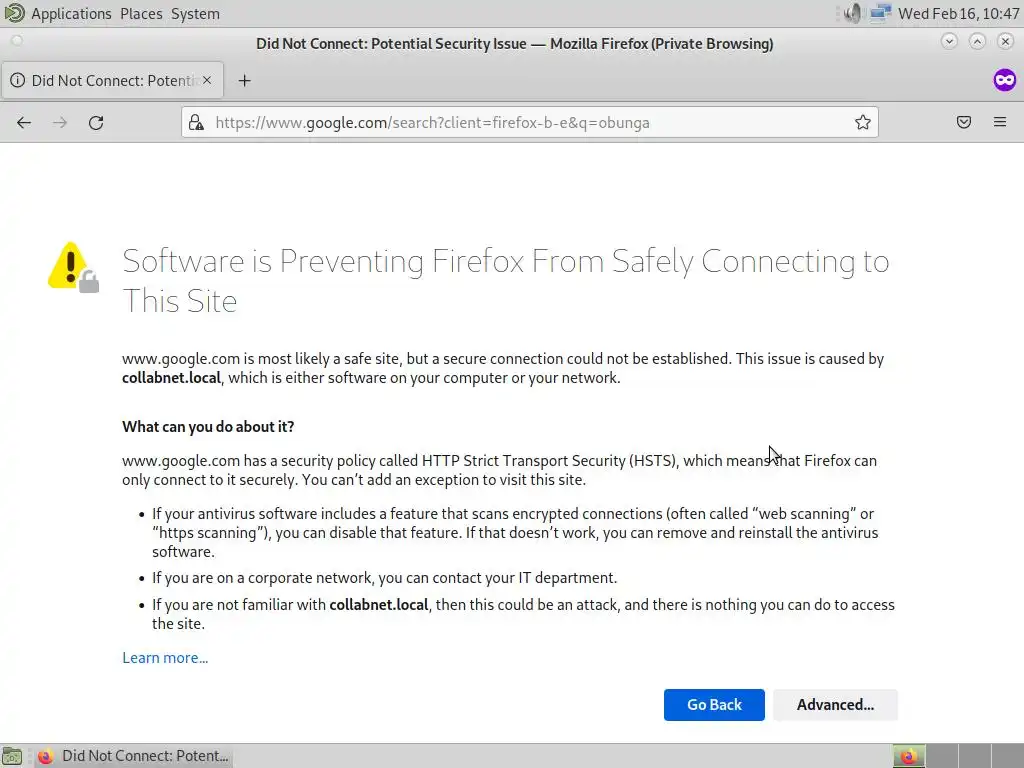The height and width of the screenshot is (768, 1024).
Task: Open a new tab with plus button
Action: point(244,80)
